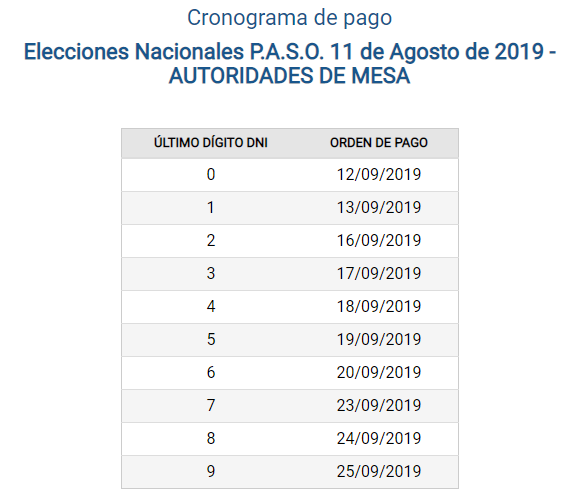Select the DNI digit 2 cell

tap(211, 240)
